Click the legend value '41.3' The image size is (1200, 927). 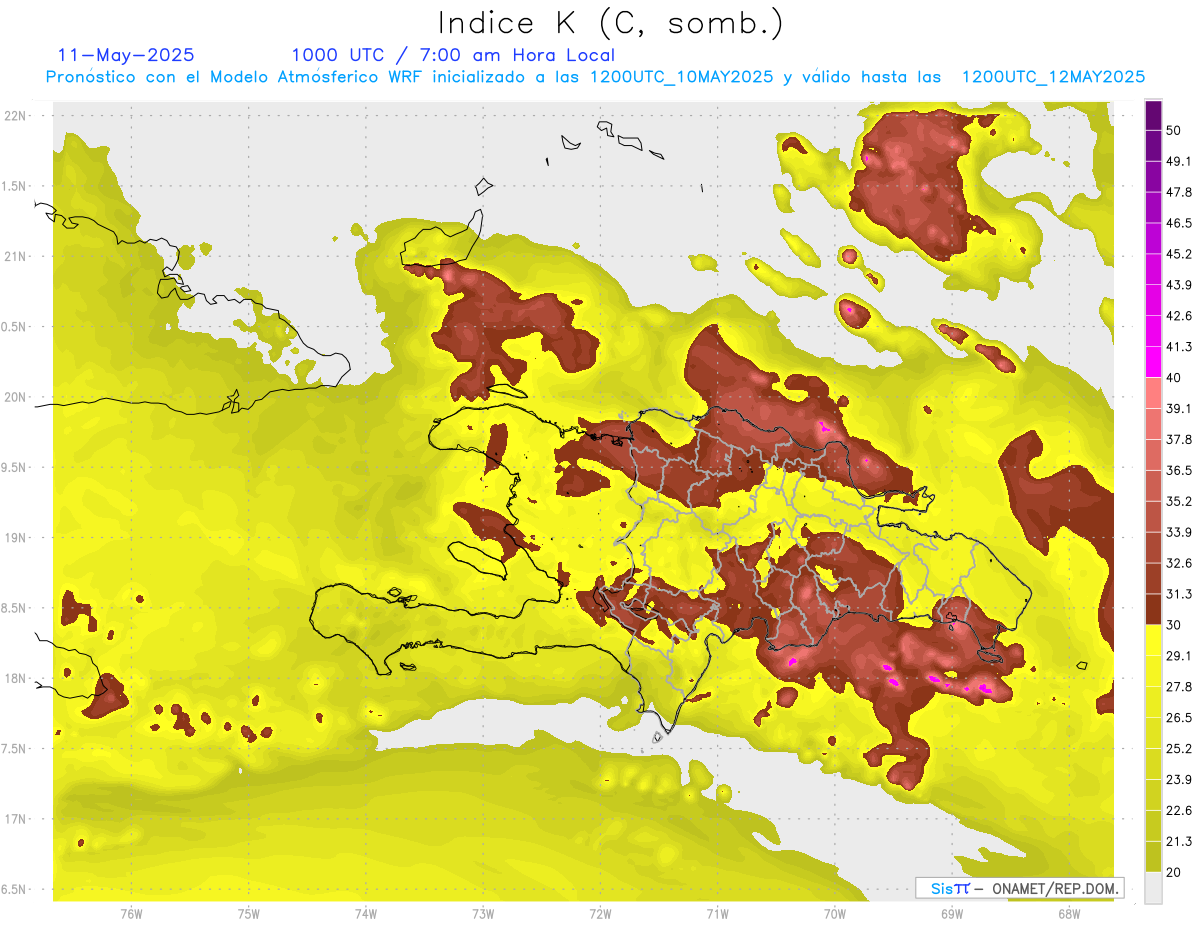point(1178,348)
